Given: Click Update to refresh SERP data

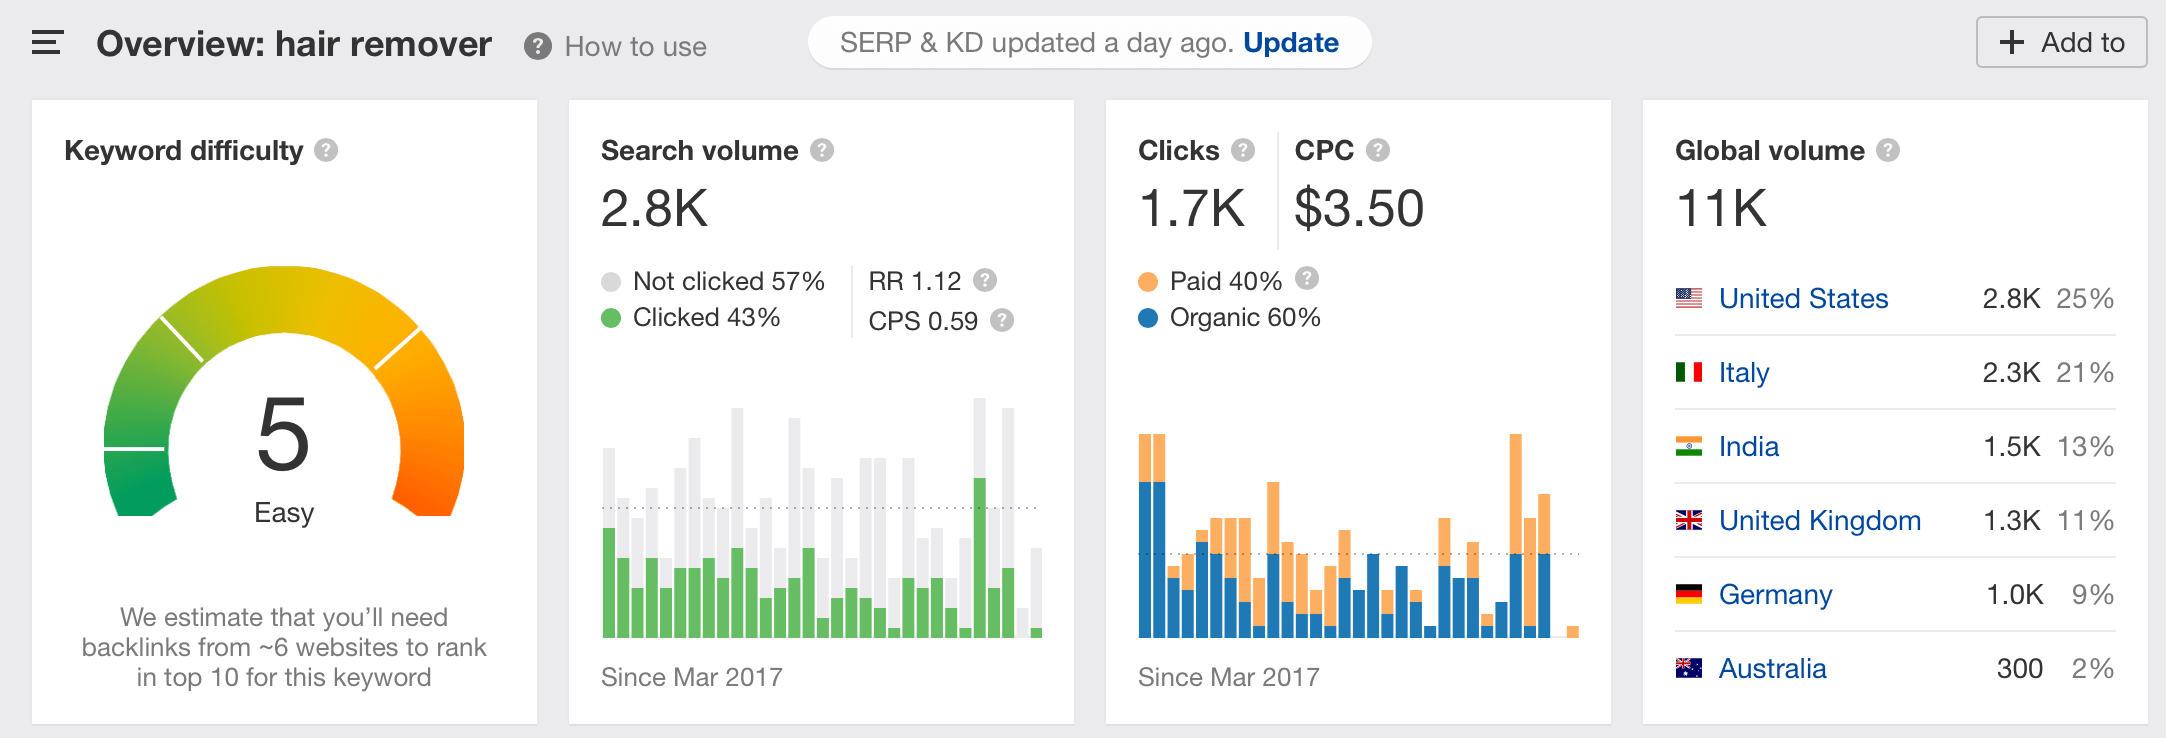Looking at the screenshot, I should [x=1290, y=43].
